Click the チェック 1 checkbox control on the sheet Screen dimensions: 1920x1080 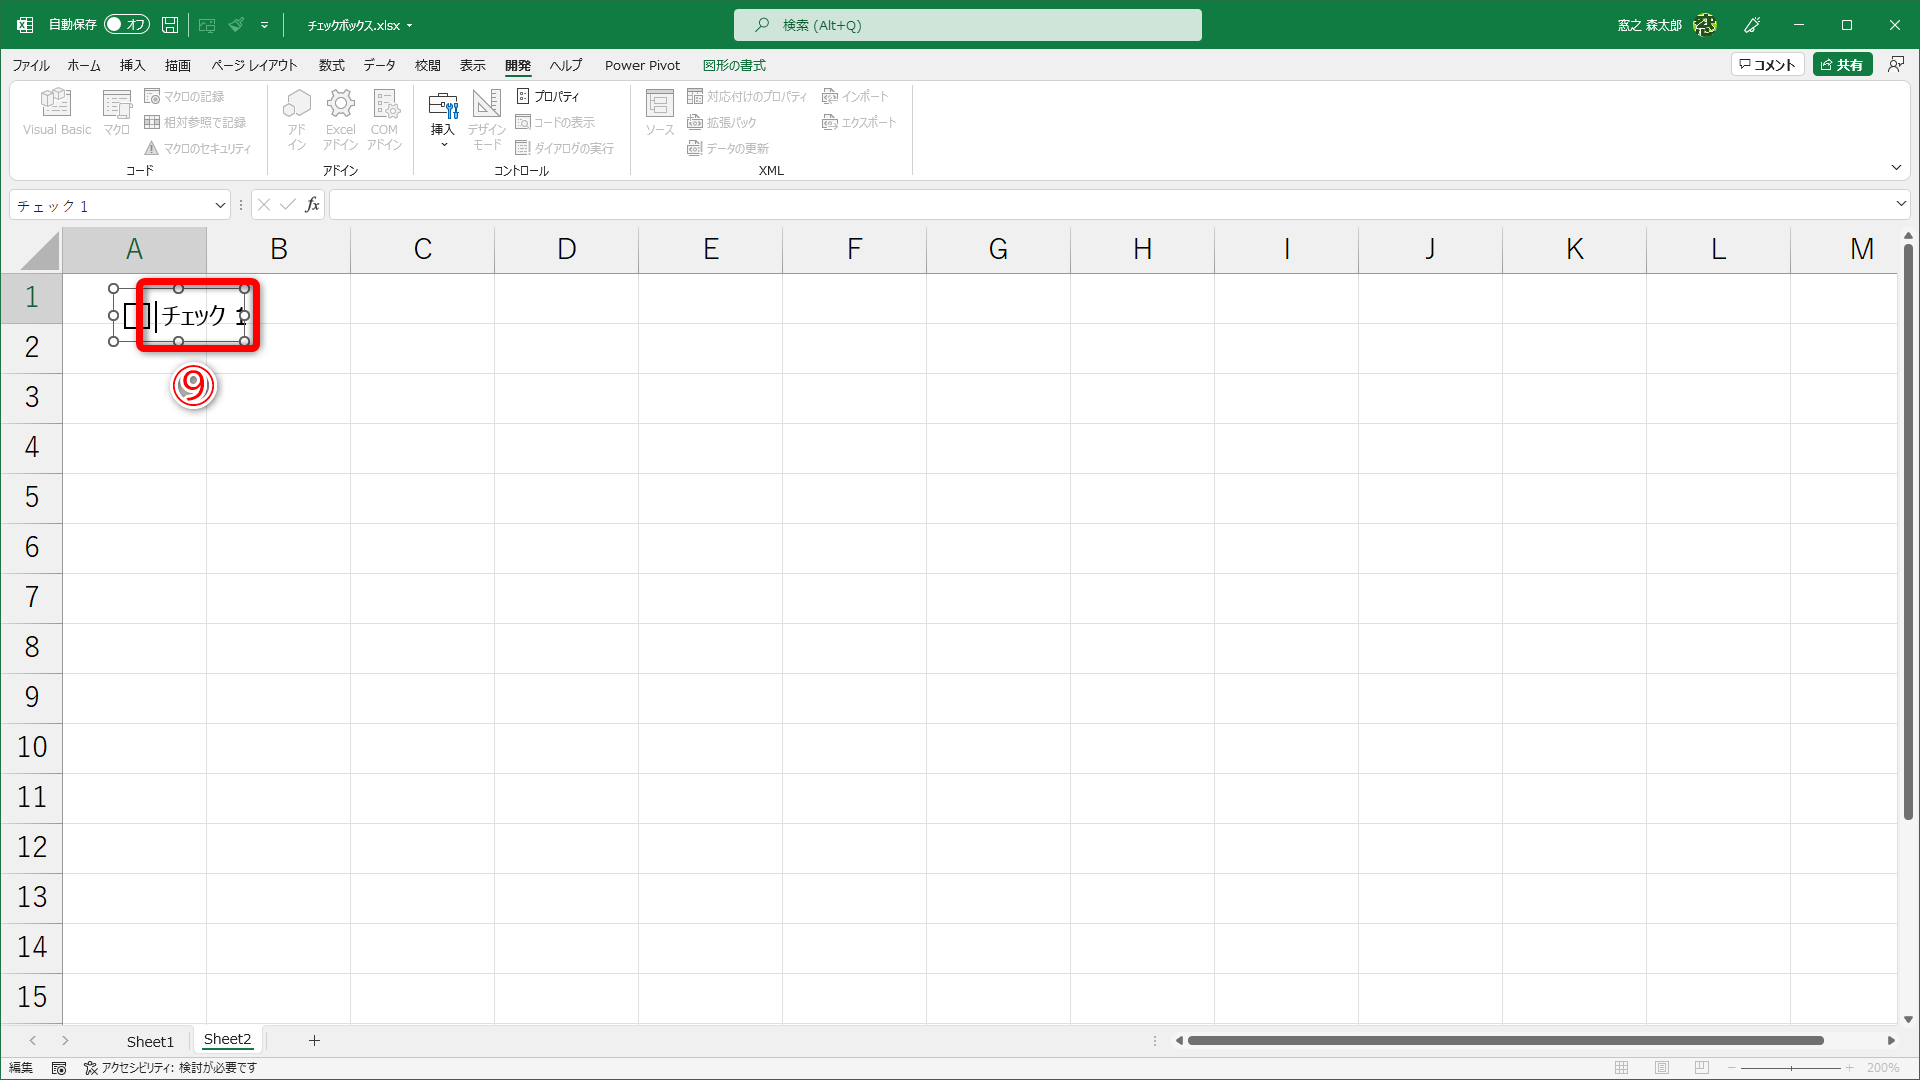click(180, 315)
